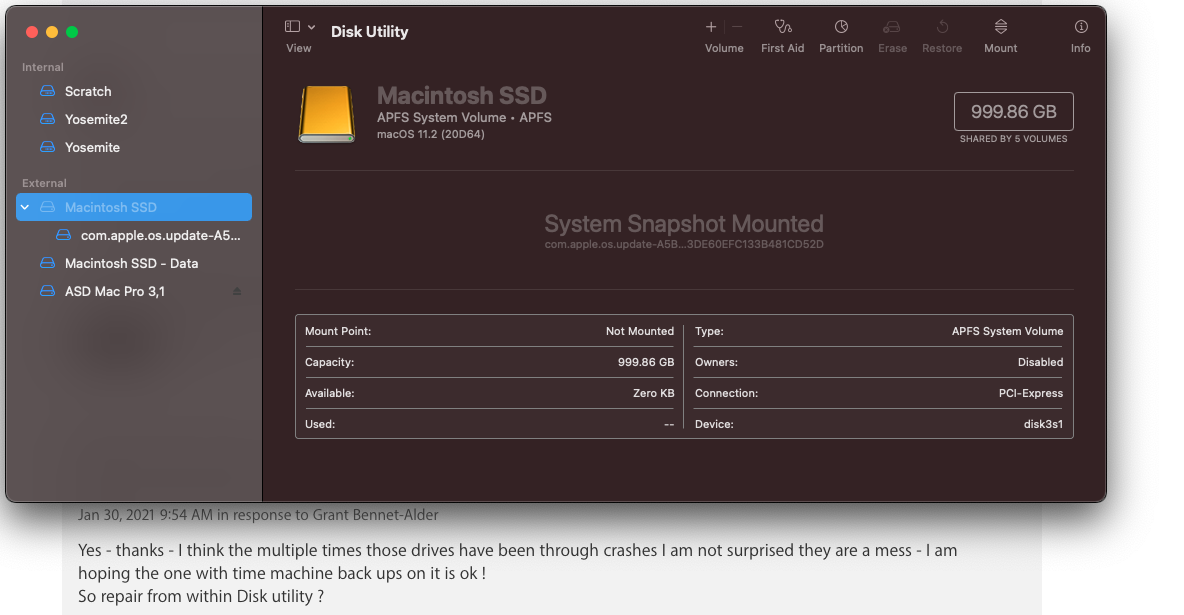
Task: Click the Restore toolbar icon
Action: pyautogui.click(x=942, y=26)
